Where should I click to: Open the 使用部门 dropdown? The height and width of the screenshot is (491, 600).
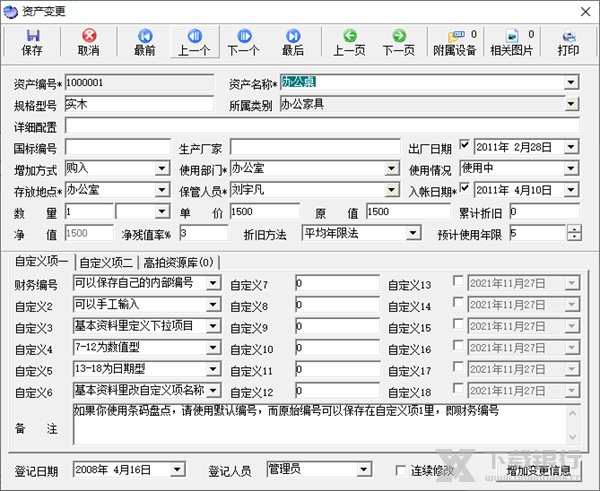tap(392, 168)
